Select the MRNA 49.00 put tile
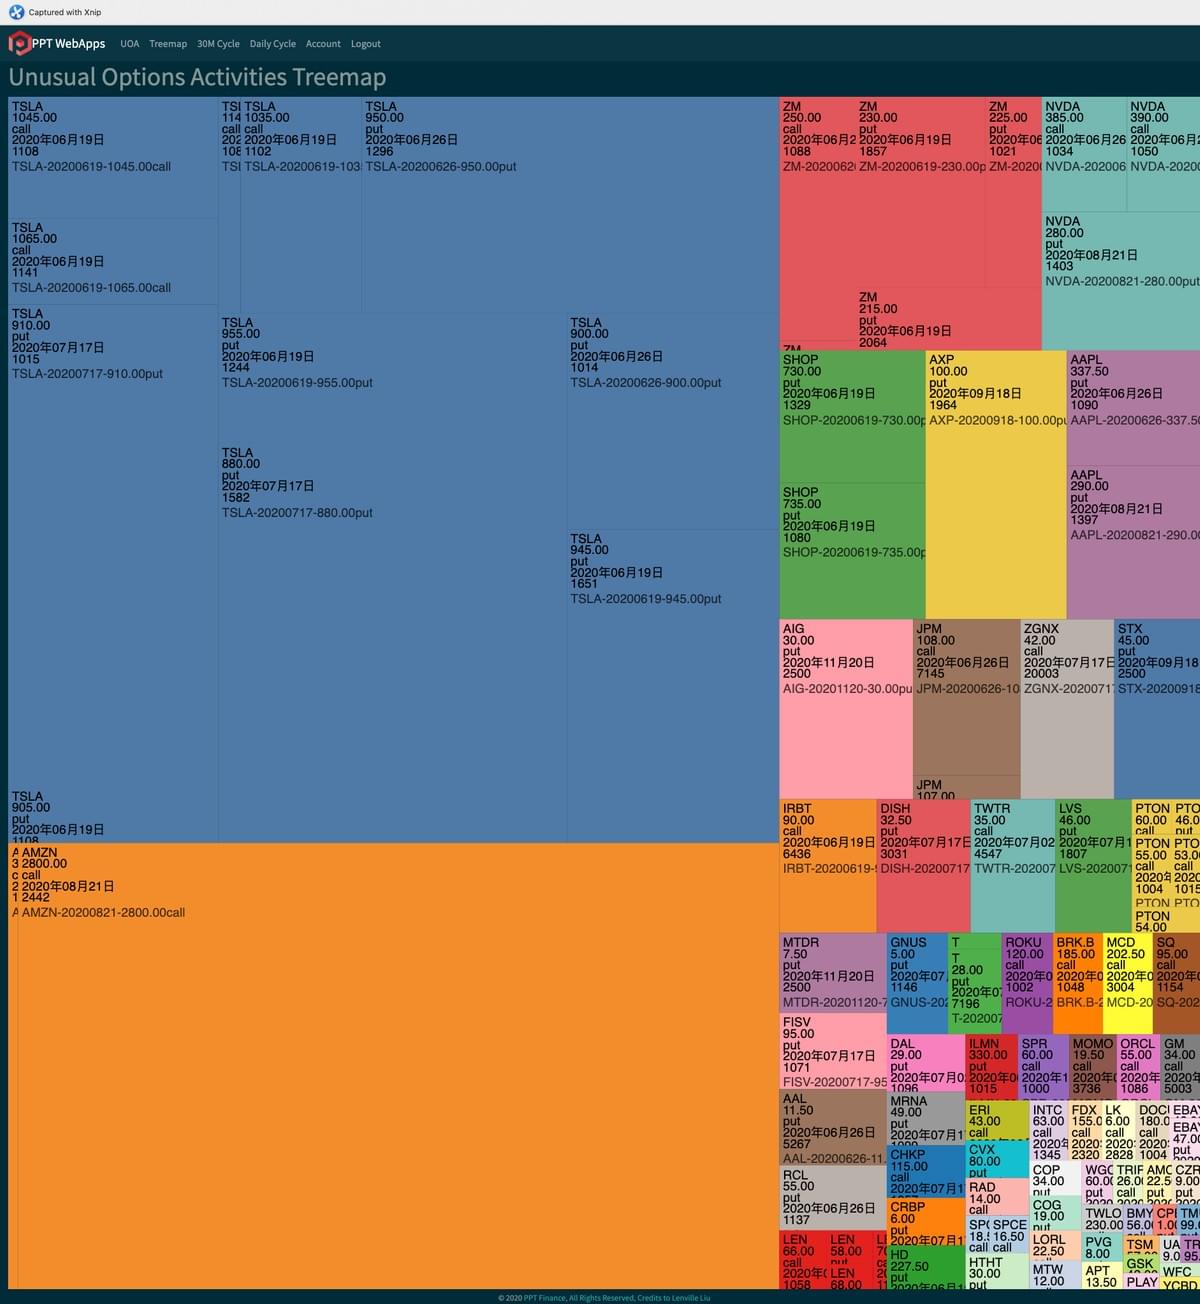1200x1304 pixels. [926, 1119]
